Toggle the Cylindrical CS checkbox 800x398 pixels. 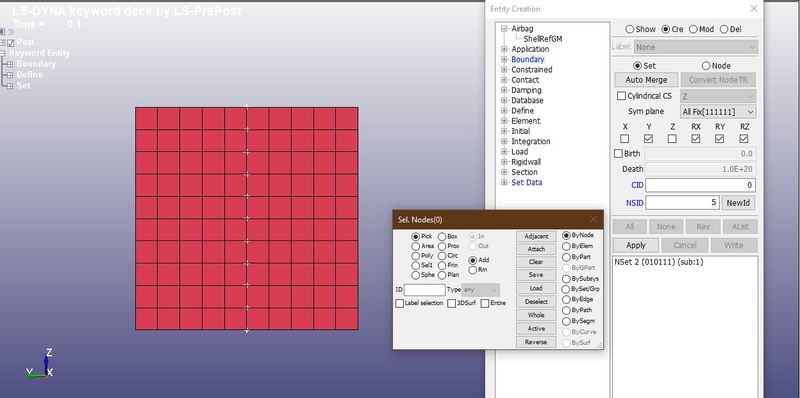coord(621,96)
